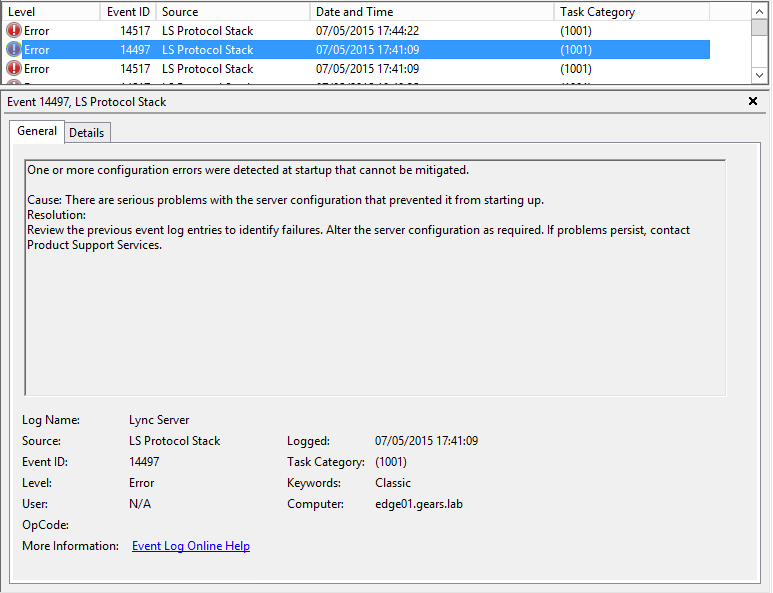Screen dimensions: 773x593
Task: Open Event Log Online Help link
Action: pyautogui.click(x=191, y=546)
